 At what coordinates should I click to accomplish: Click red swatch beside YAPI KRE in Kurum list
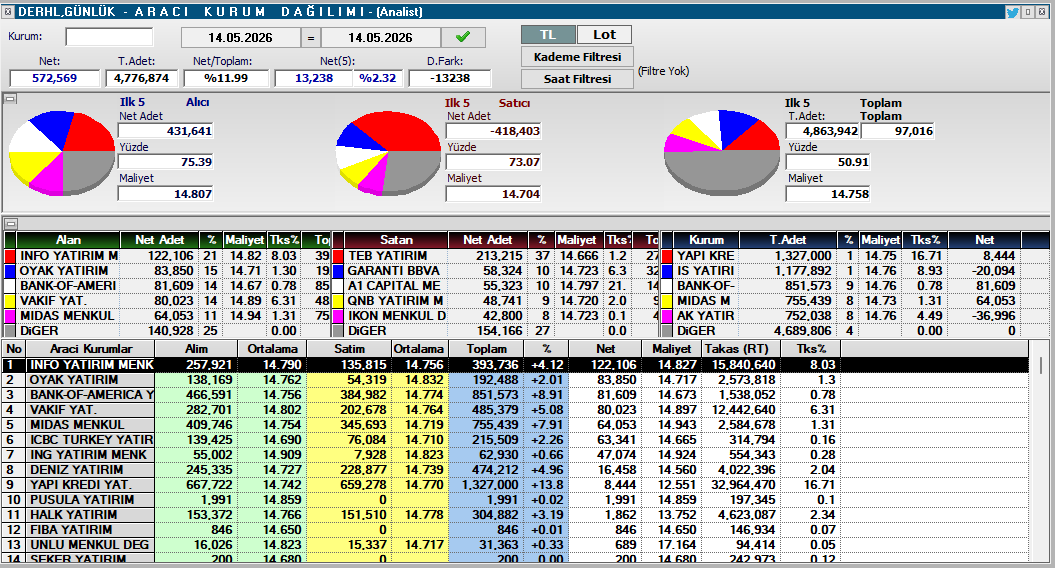click(x=667, y=256)
